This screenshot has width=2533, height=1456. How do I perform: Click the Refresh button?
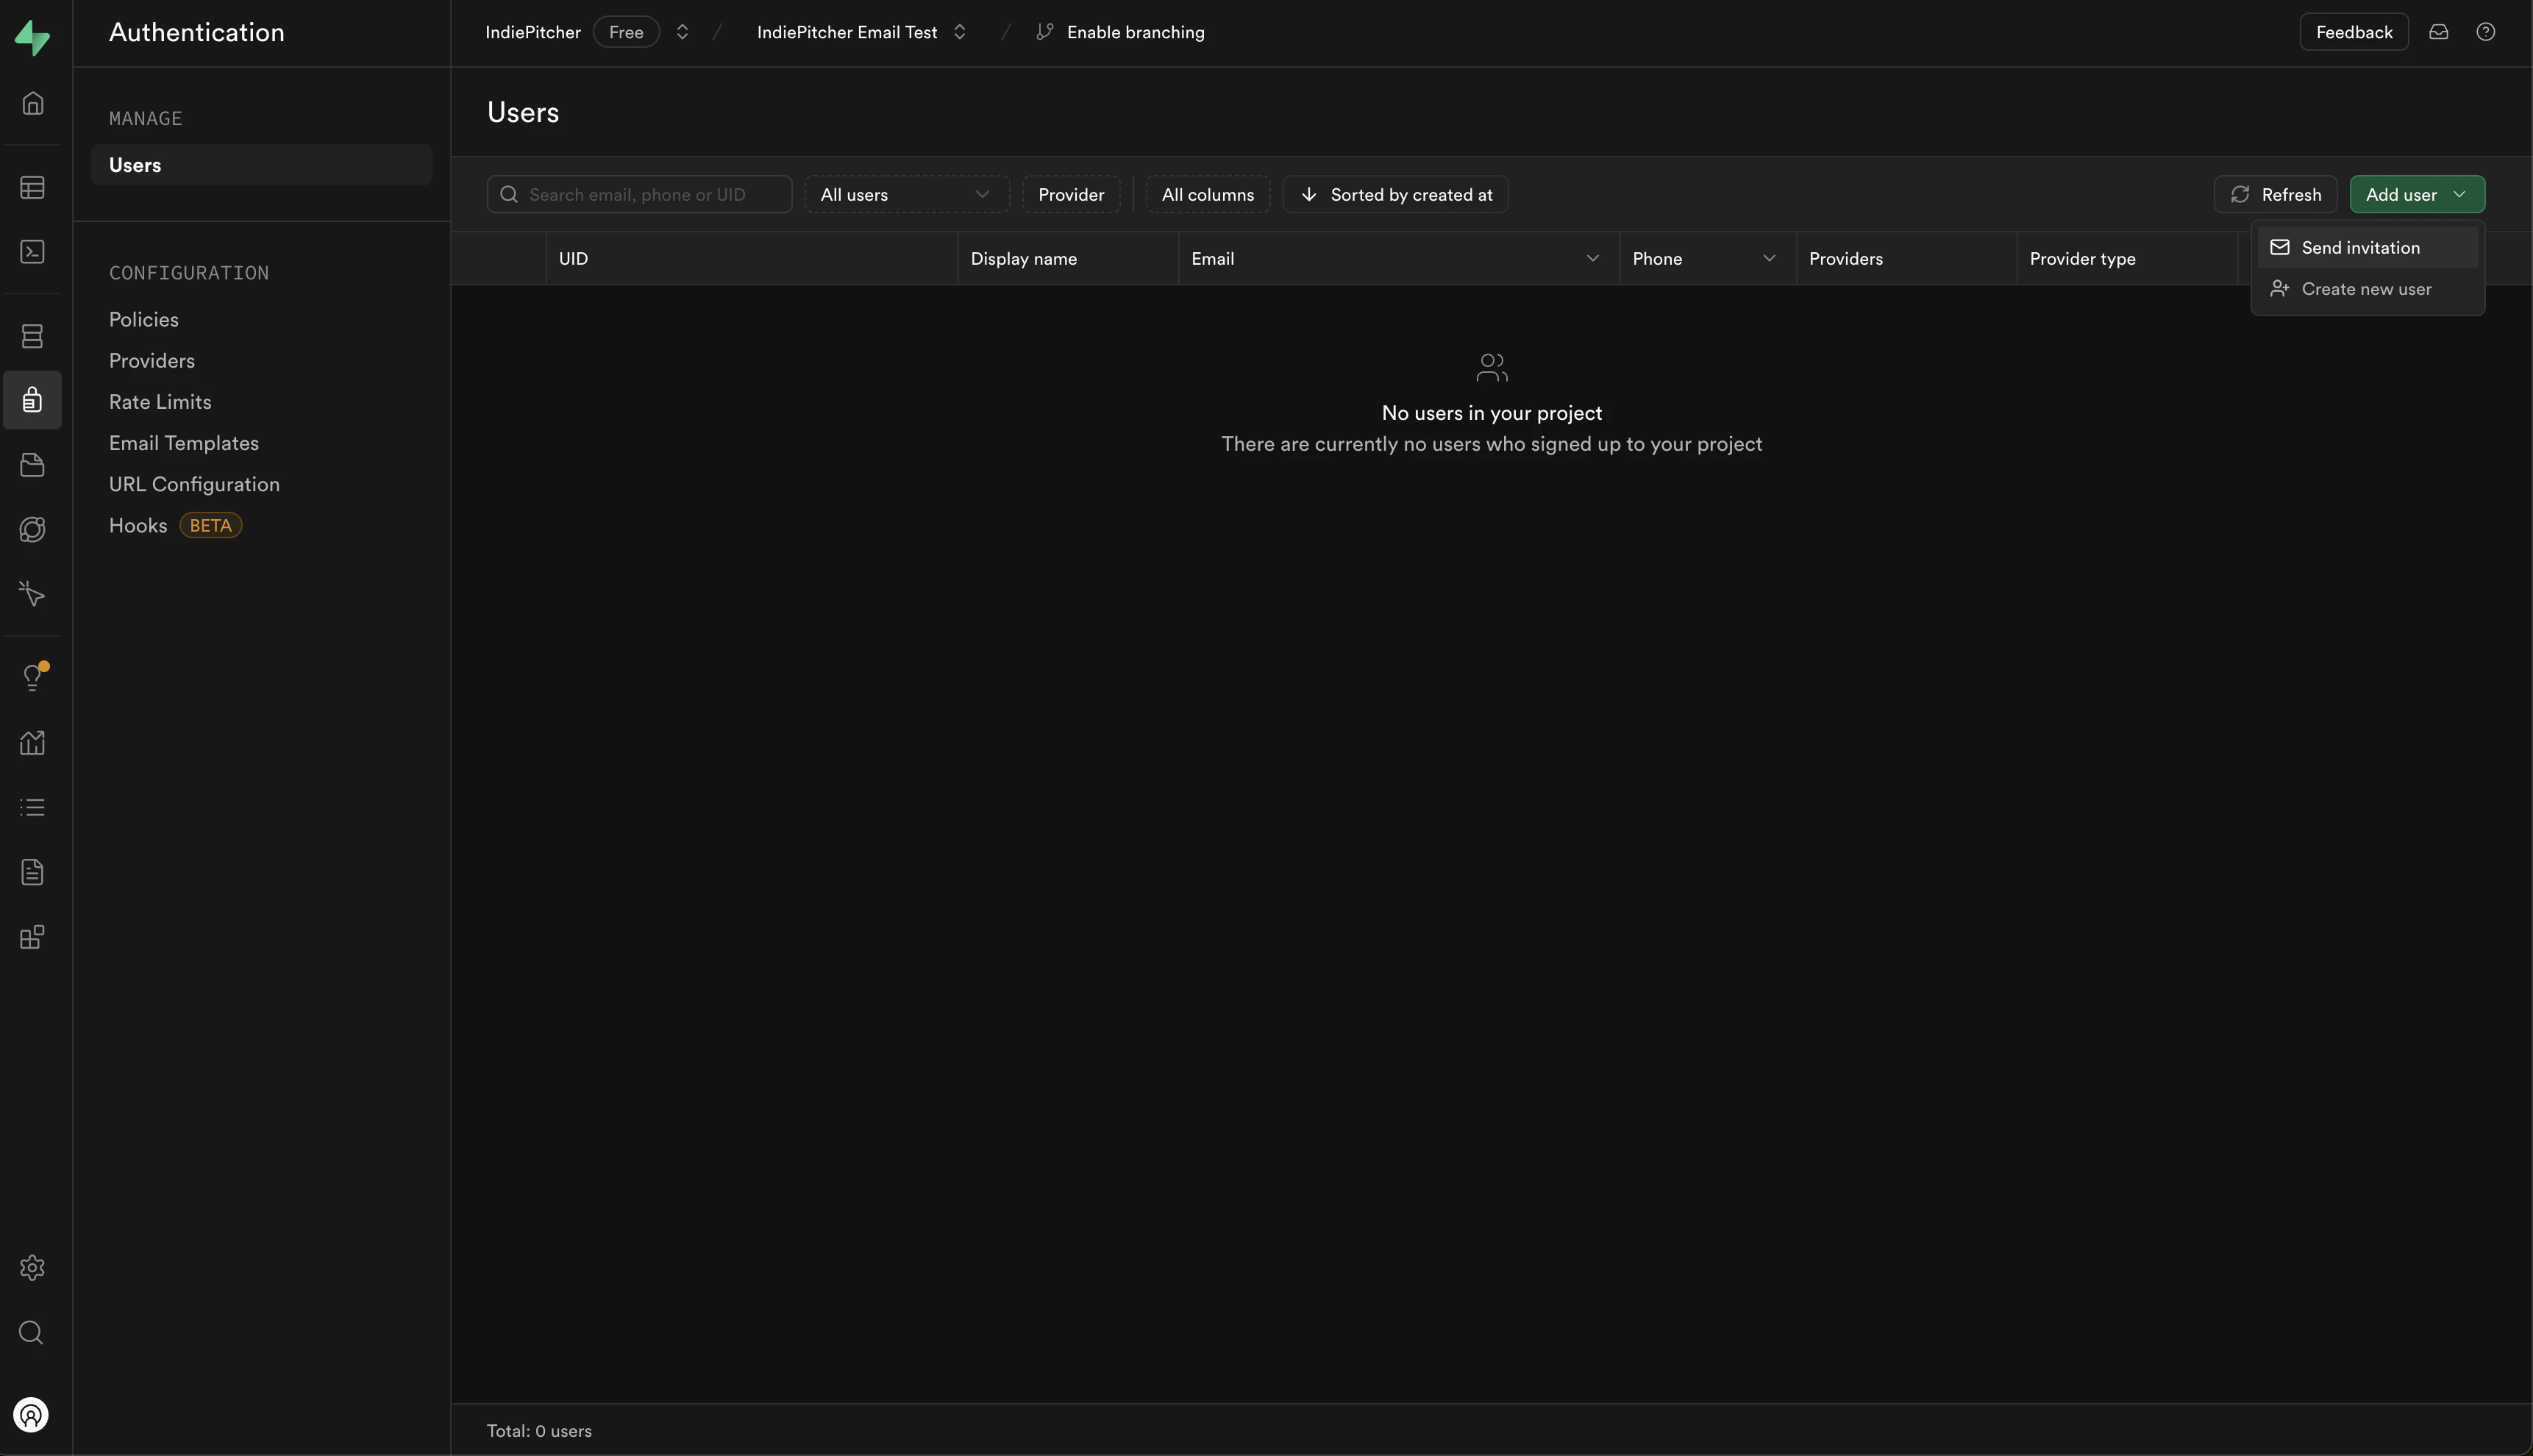[x=2275, y=194]
